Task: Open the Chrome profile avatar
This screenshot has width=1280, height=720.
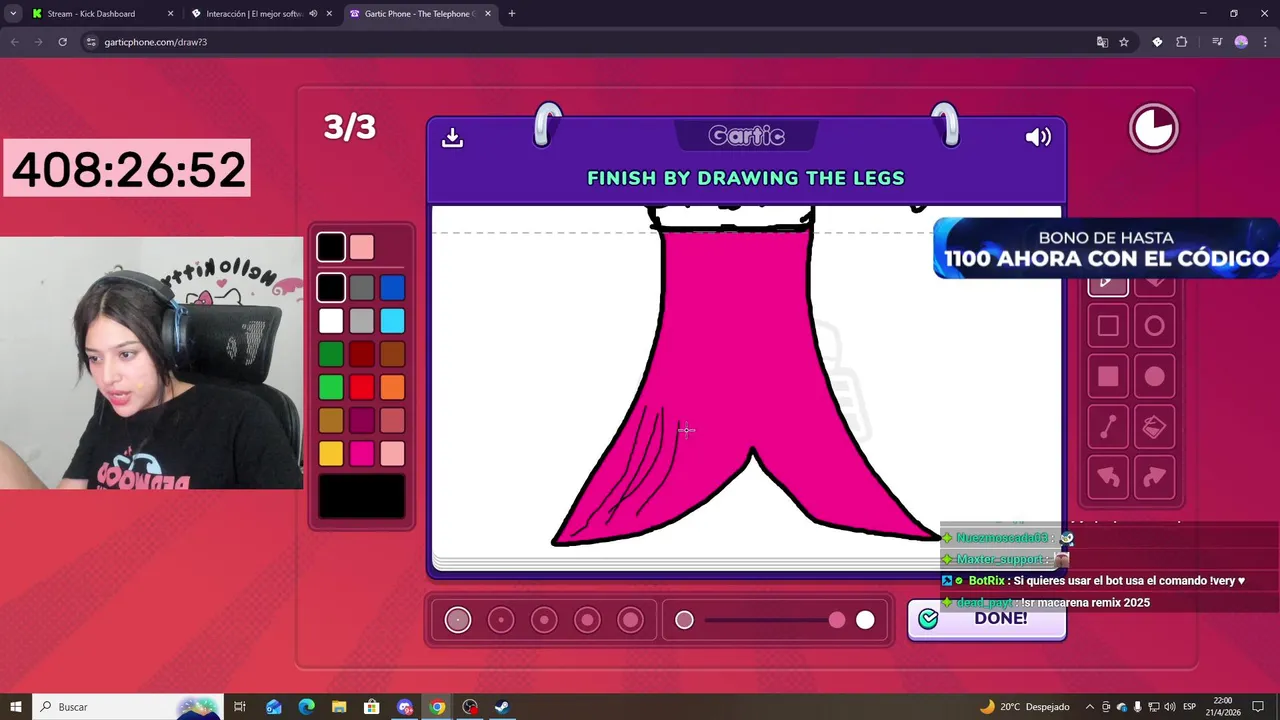Action: click(1241, 42)
